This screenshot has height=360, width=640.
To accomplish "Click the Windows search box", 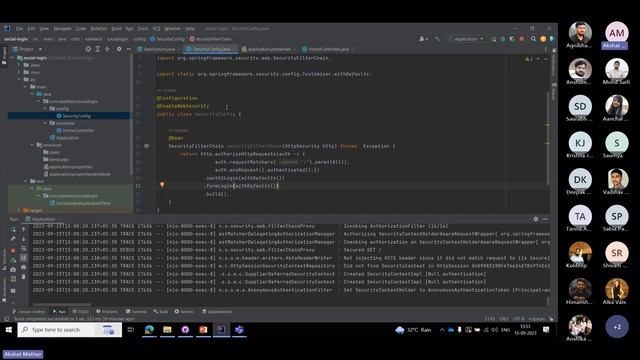I will 70,329.
